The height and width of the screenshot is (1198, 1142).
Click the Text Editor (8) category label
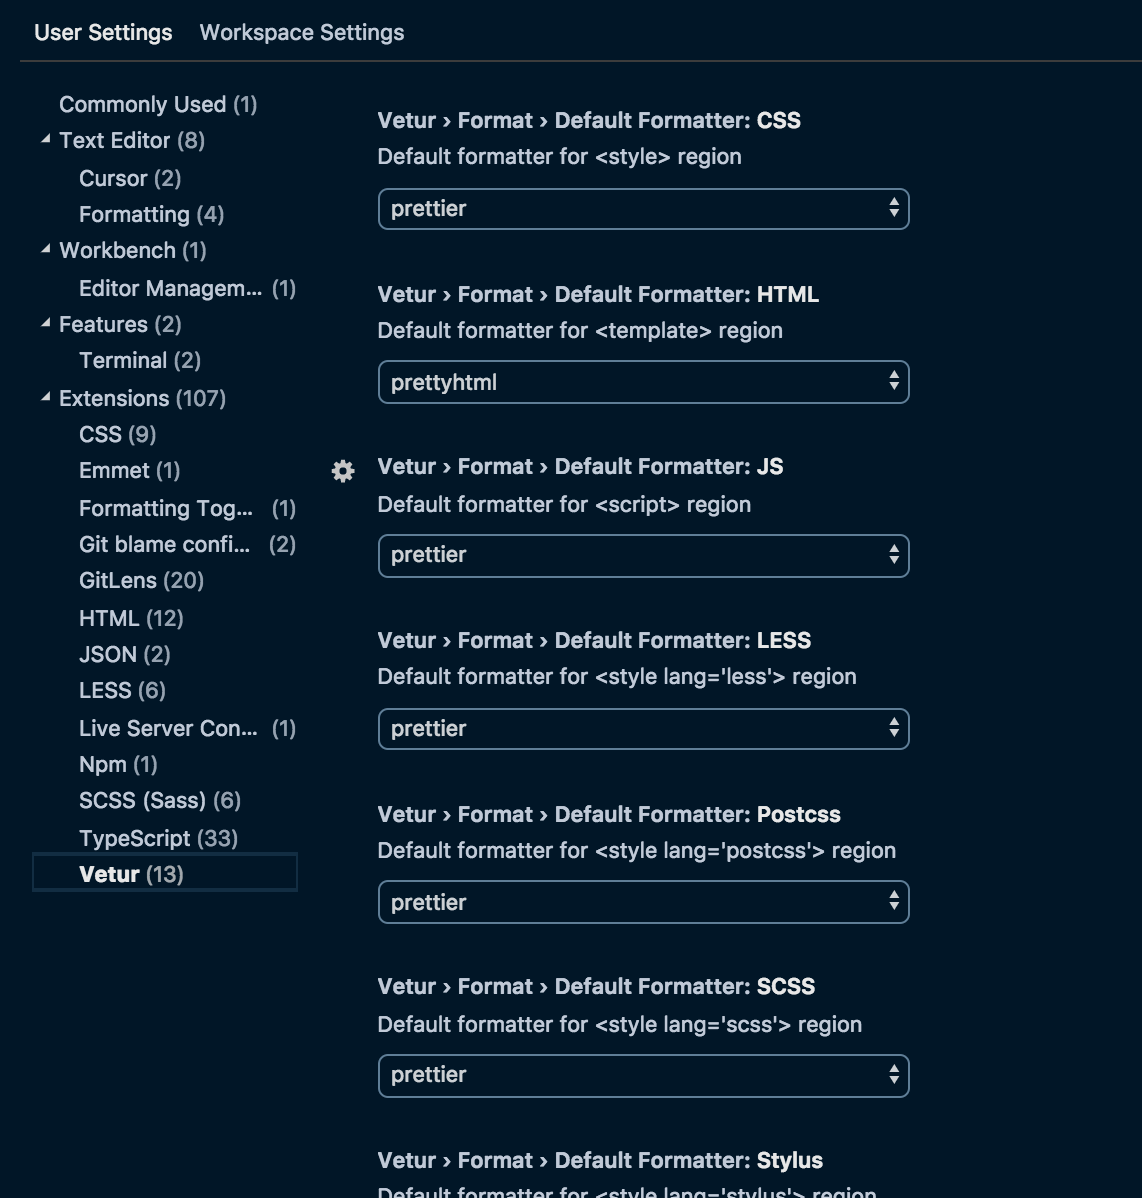tap(132, 141)
